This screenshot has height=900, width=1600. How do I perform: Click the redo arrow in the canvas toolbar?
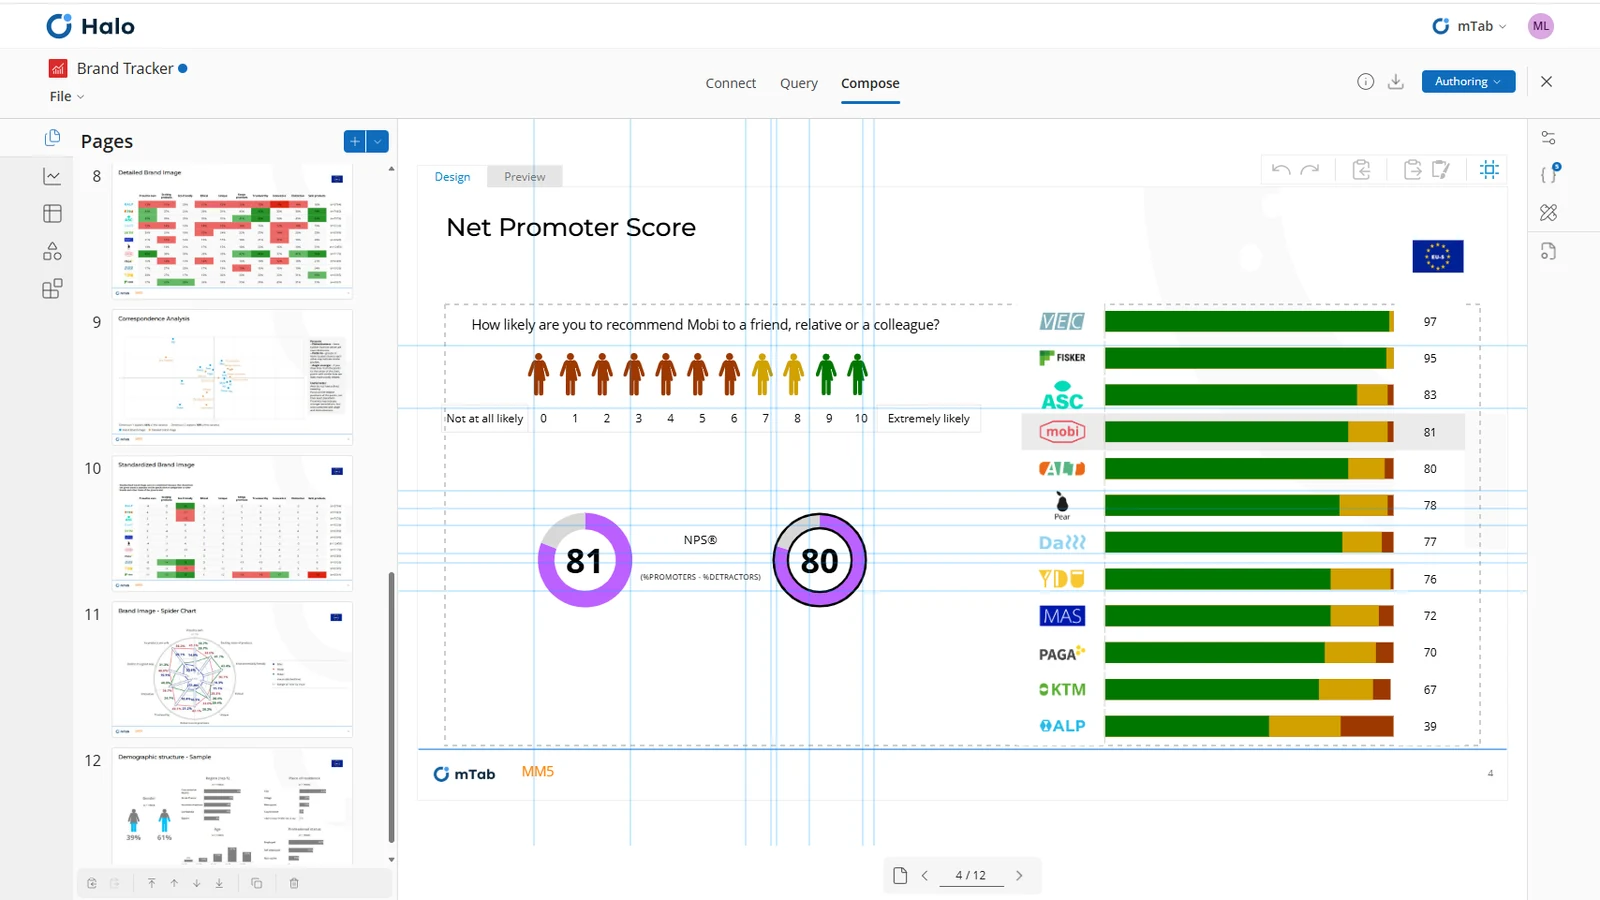coord(1310,170)
